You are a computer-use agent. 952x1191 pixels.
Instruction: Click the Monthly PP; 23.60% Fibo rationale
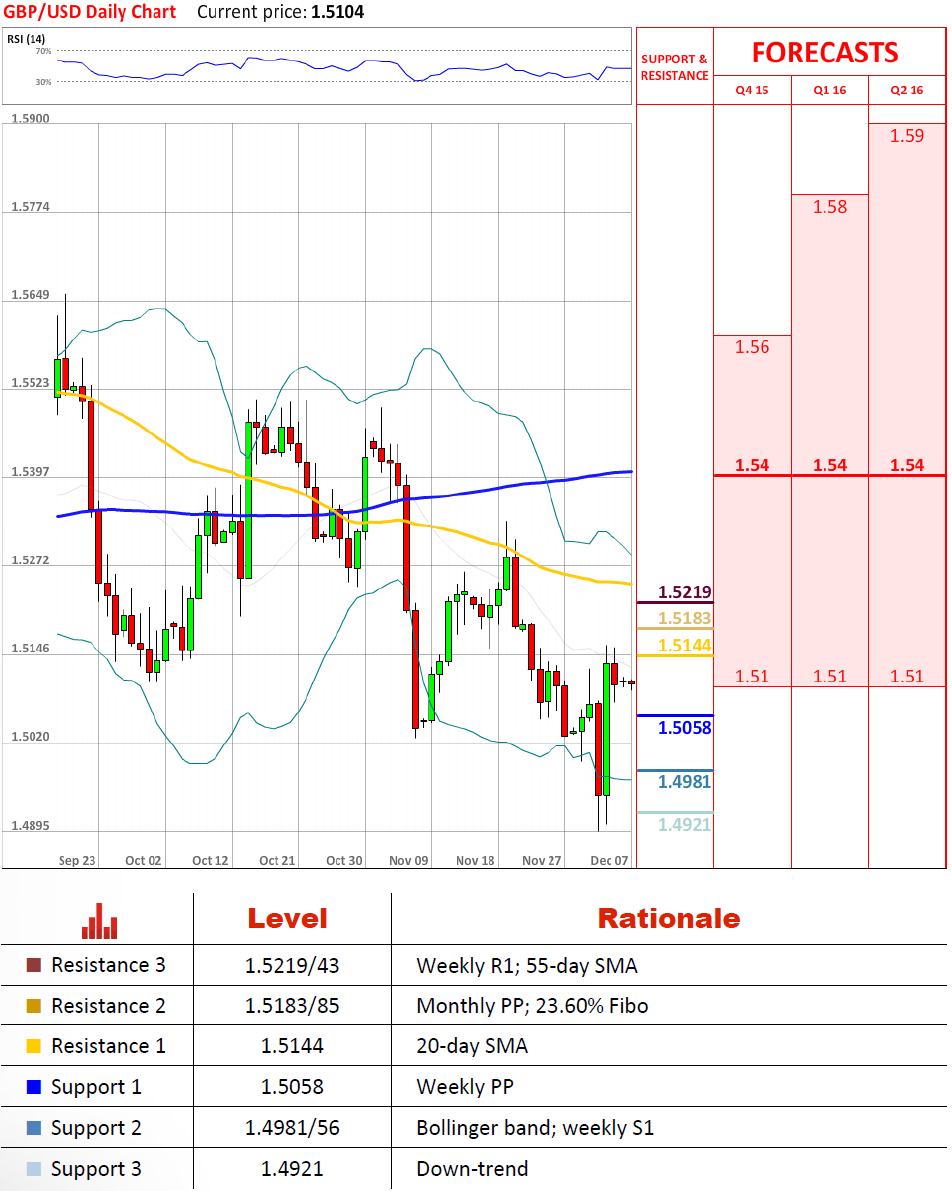[532, 1006]
